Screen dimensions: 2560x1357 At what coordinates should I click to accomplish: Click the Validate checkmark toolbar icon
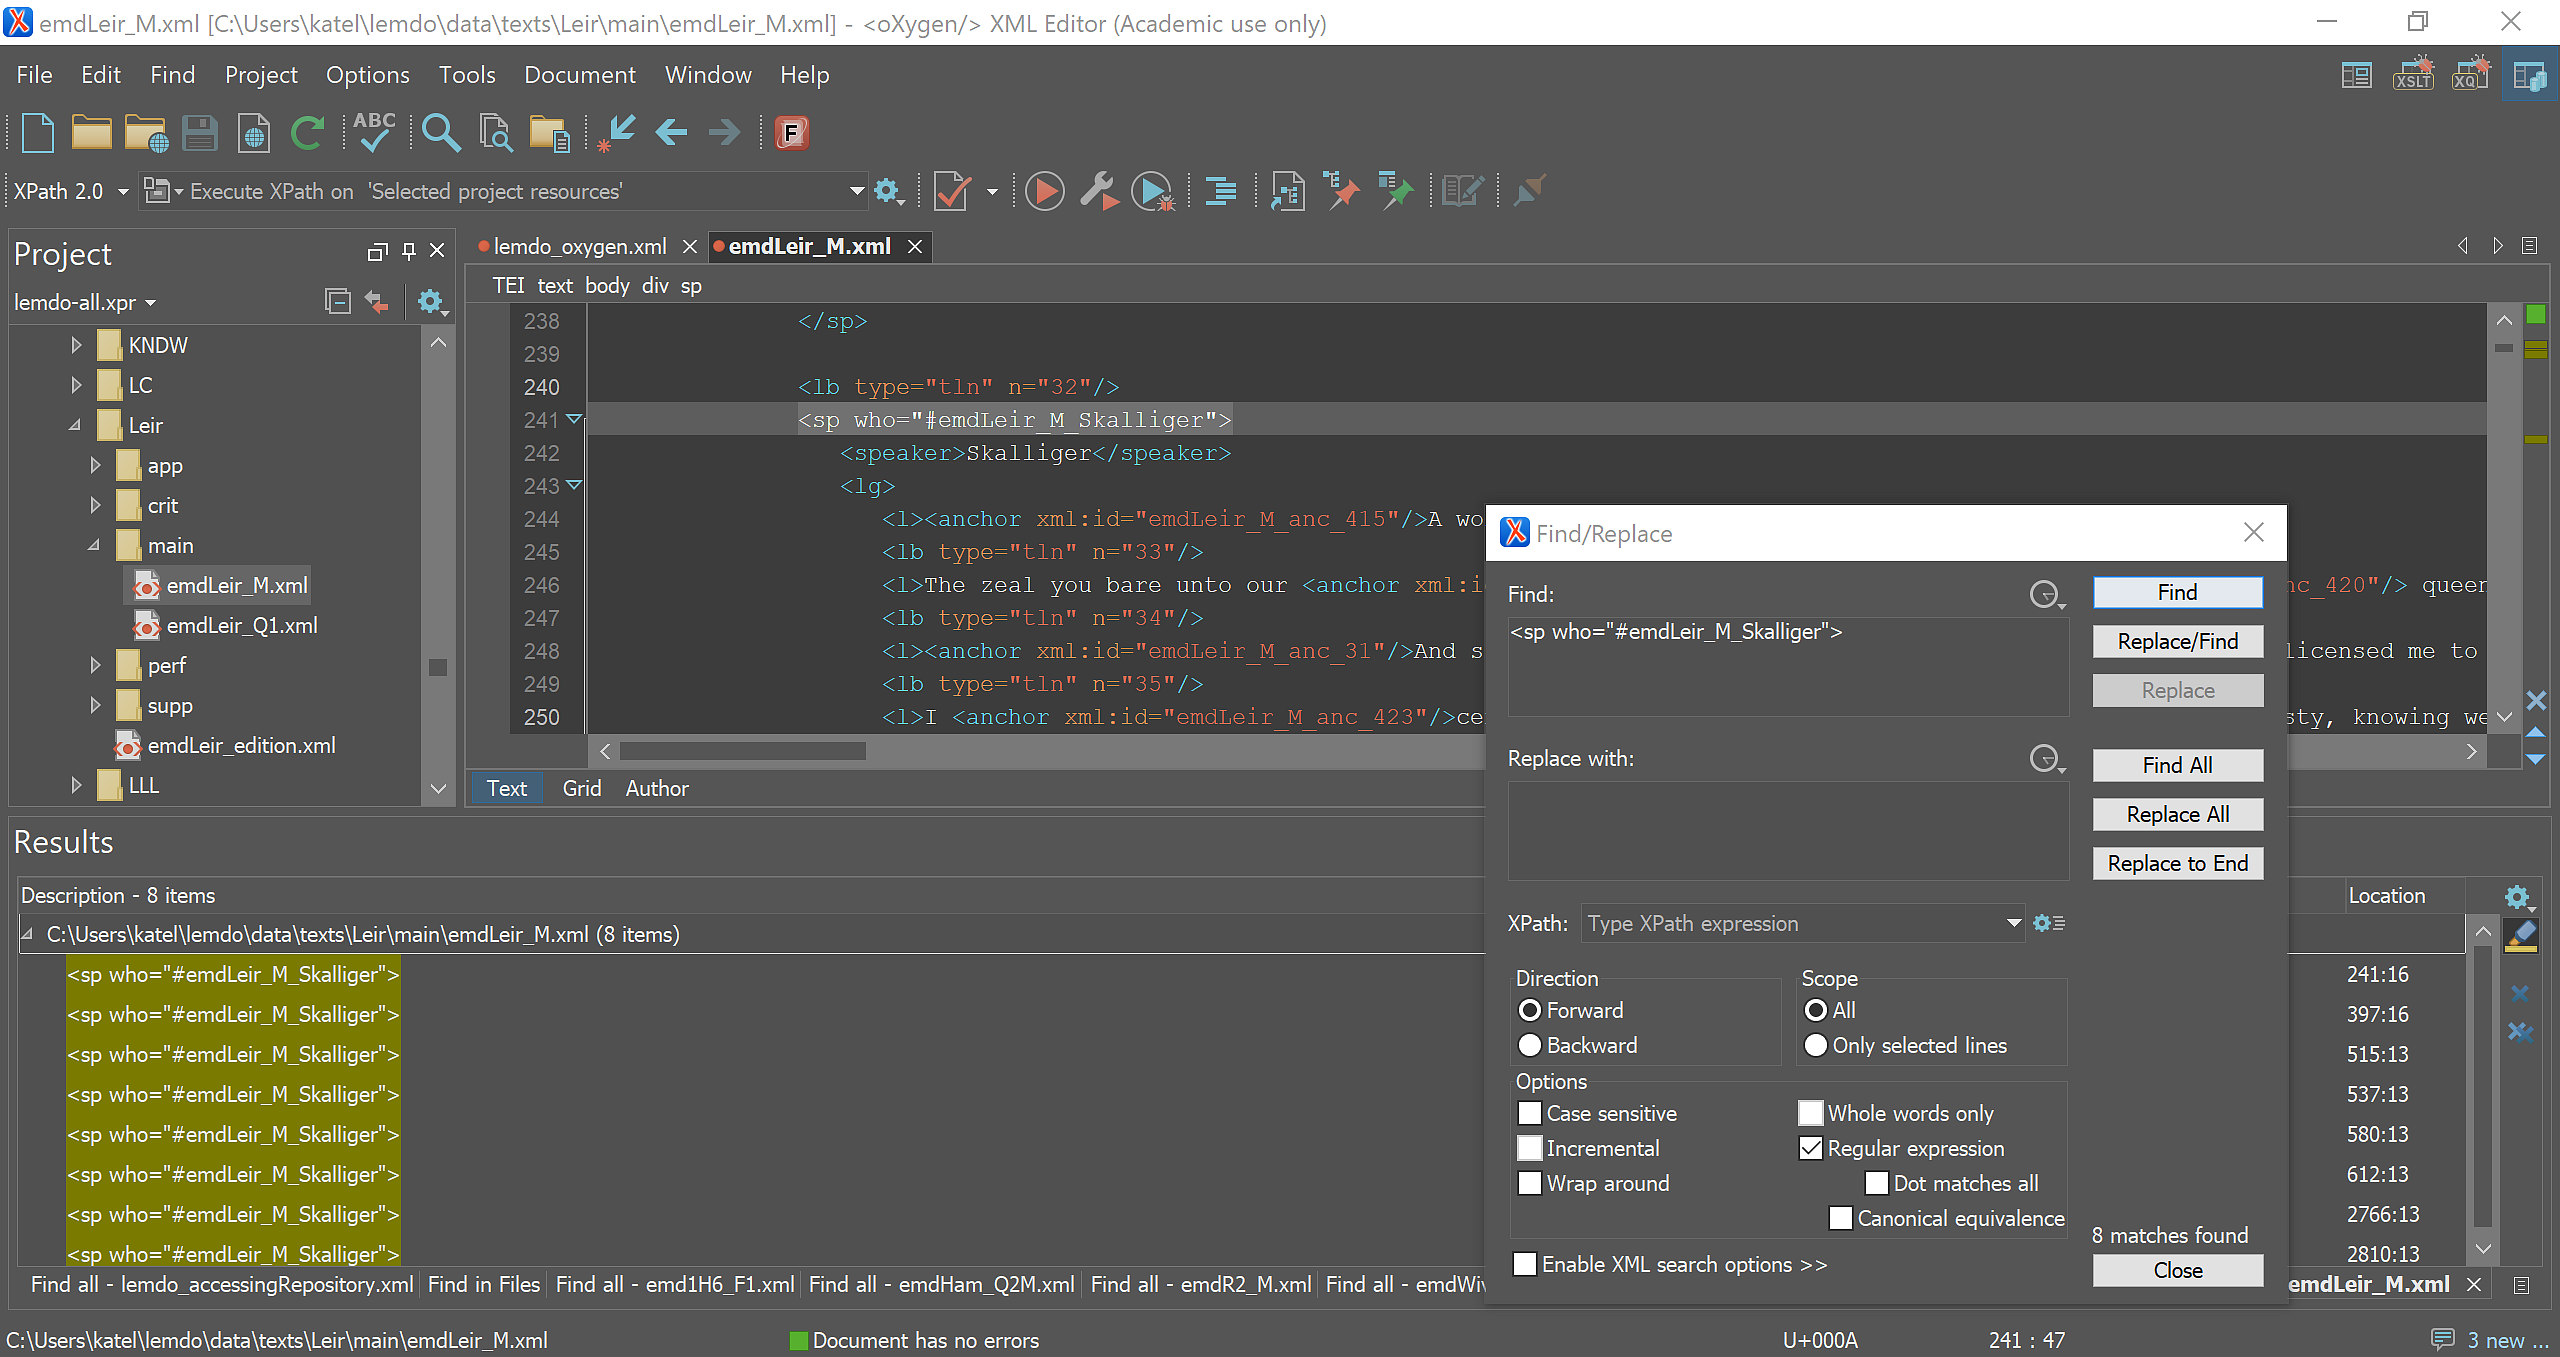[x=951, y=191]
